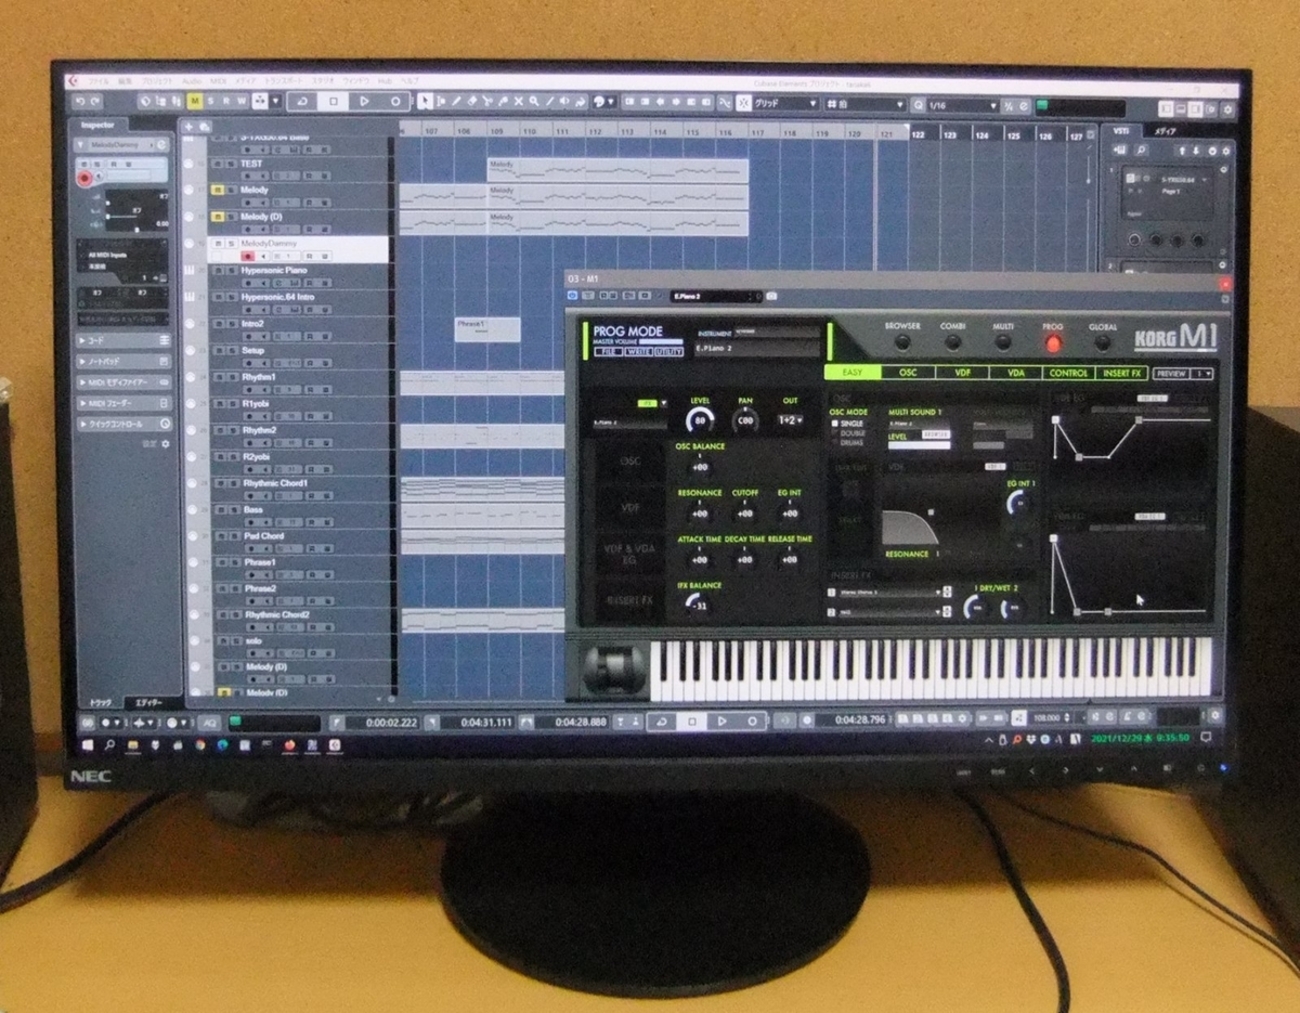1300x1013 pixels.
Task: Click Stop in the bottom transport bar
Action: tap(692, 721)
